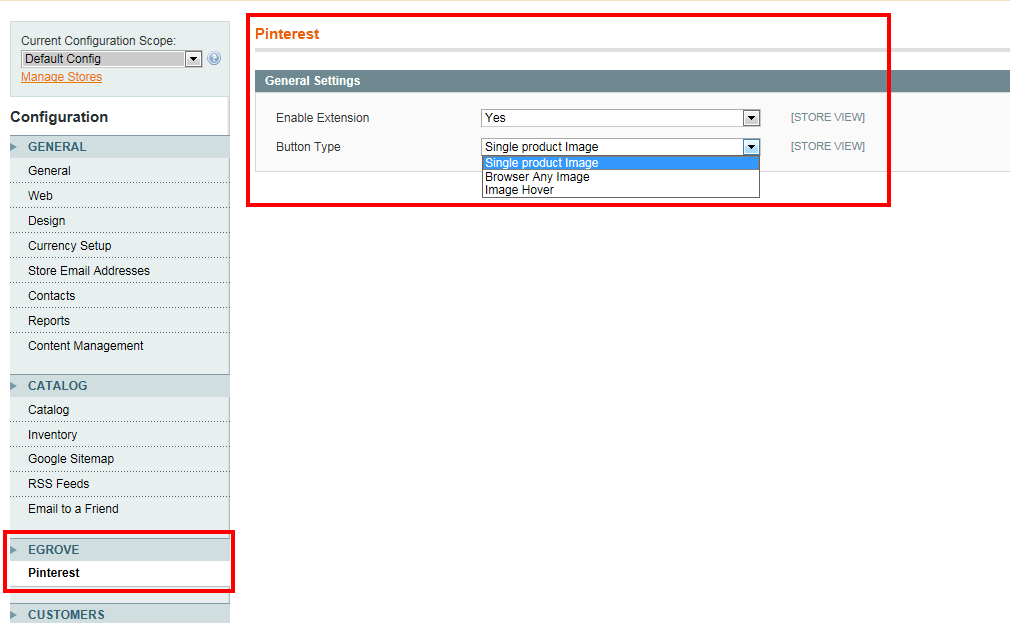
Task: Choose the Image Hover option
Action: click(620, 190)
